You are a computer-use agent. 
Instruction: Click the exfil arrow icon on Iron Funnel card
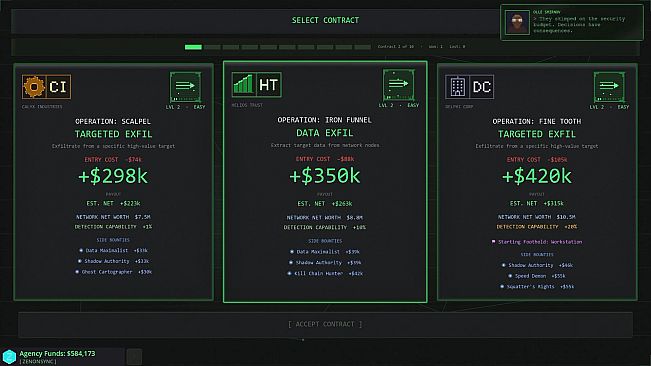pyautogui.click(x=399, y=85)
